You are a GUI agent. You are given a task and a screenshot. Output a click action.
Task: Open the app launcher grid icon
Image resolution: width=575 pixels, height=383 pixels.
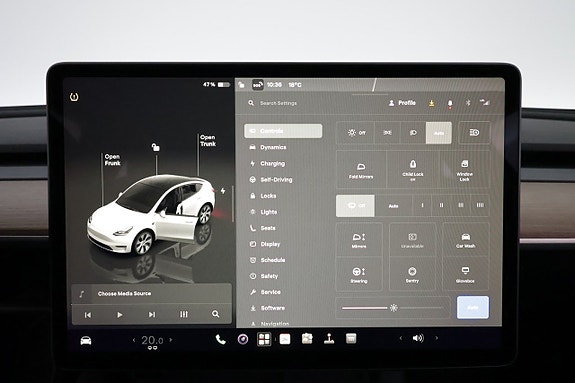coord(264,339)
